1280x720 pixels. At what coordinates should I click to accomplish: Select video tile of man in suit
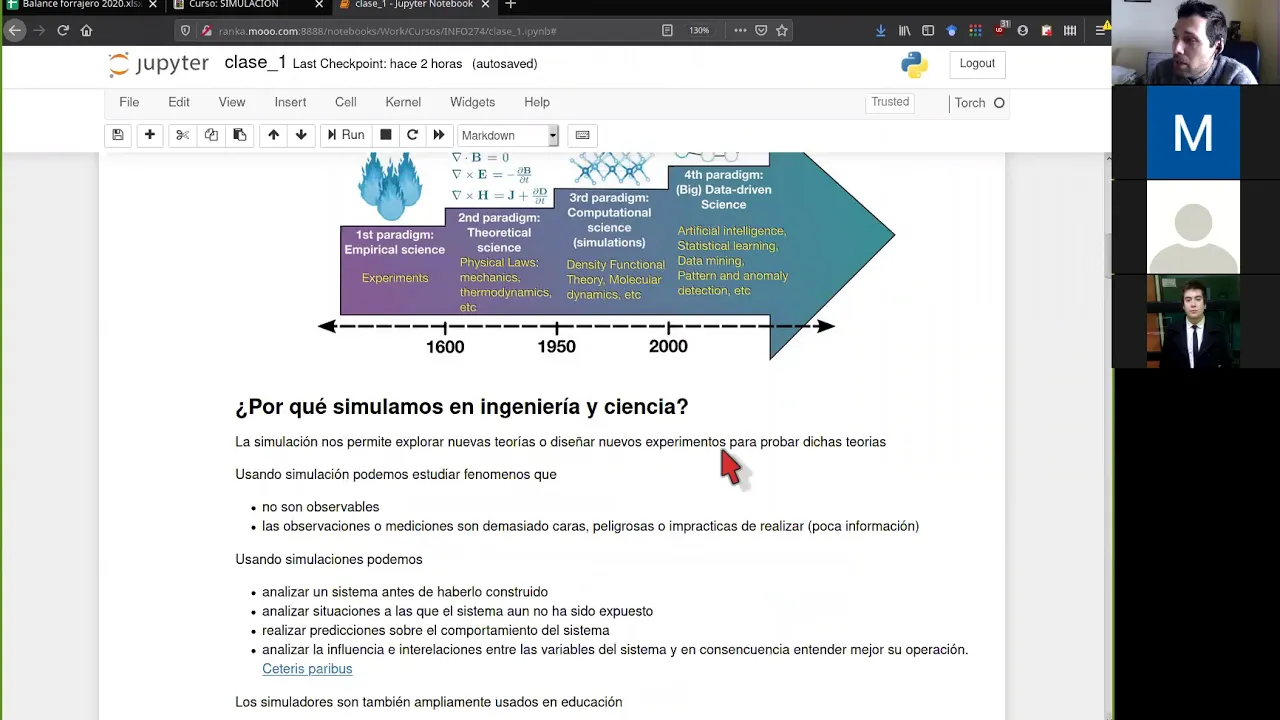pos(1193,321)
